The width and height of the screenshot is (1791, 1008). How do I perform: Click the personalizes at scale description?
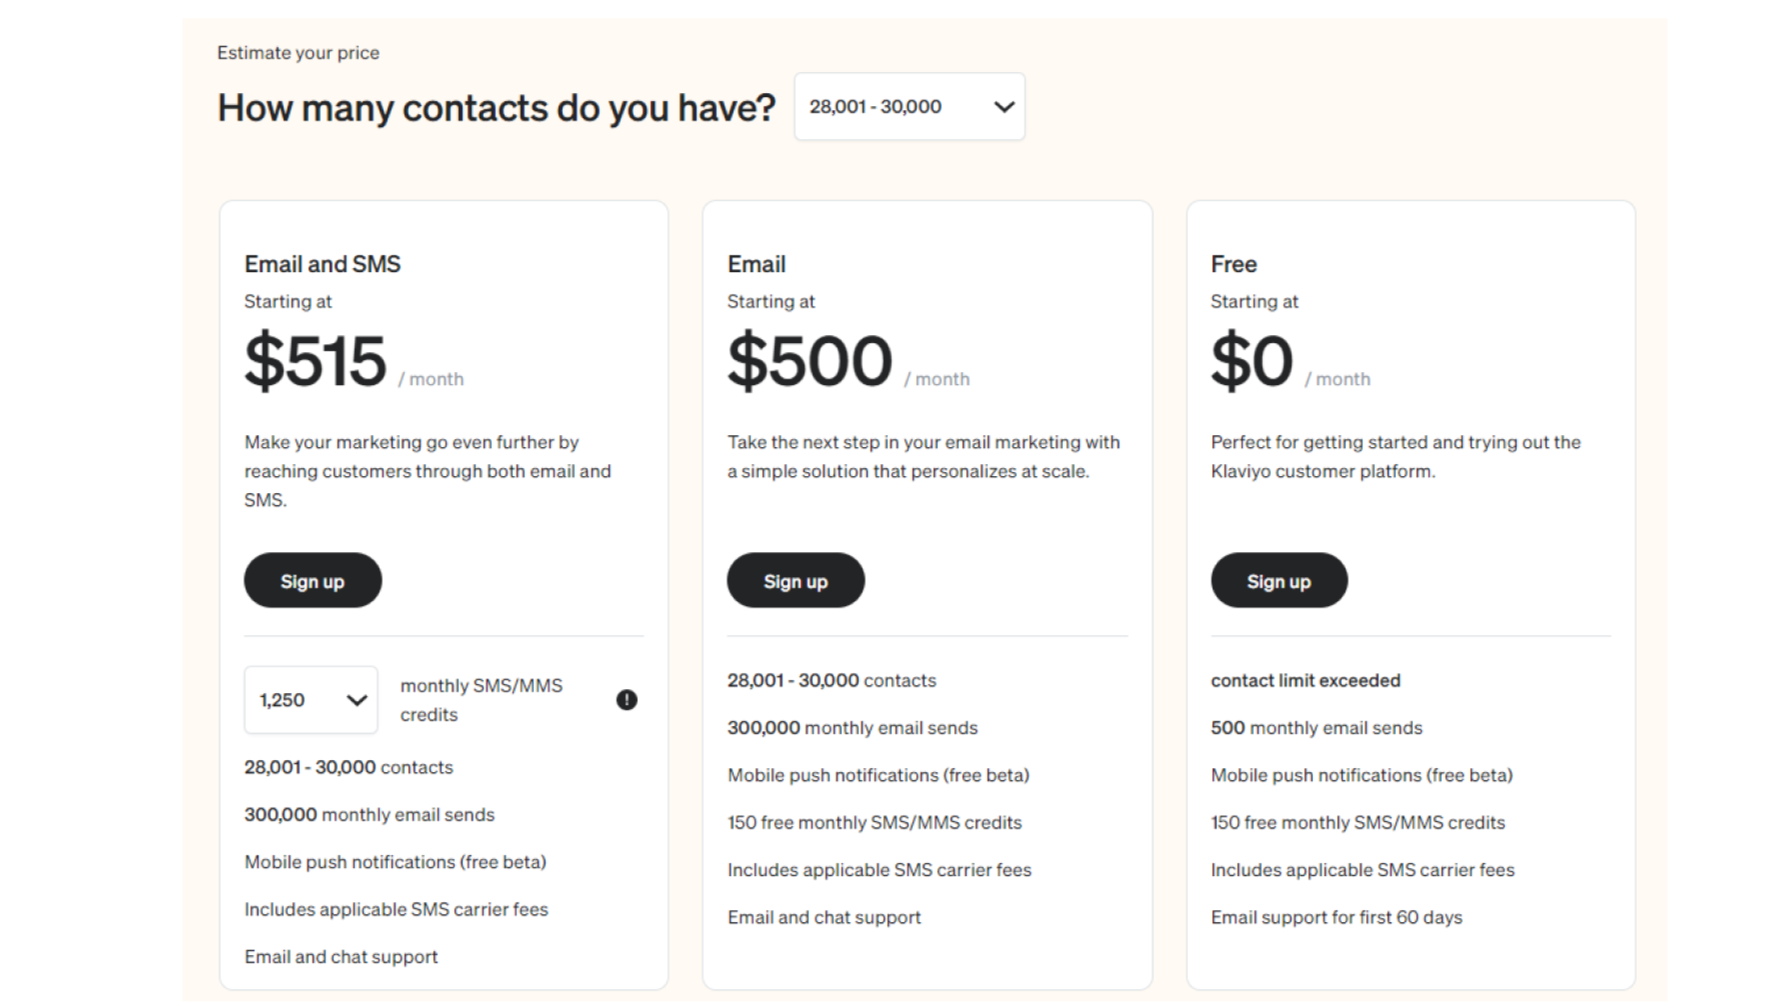[923, 457]
